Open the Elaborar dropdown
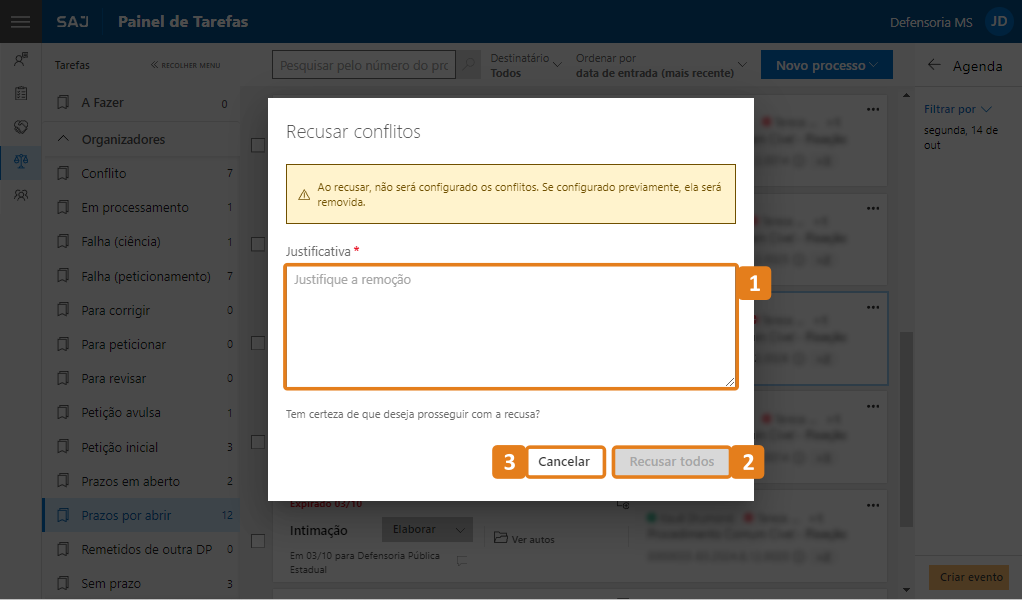Image resolution: width=1022 pixels, height=600 pixels. pos(428,530)
